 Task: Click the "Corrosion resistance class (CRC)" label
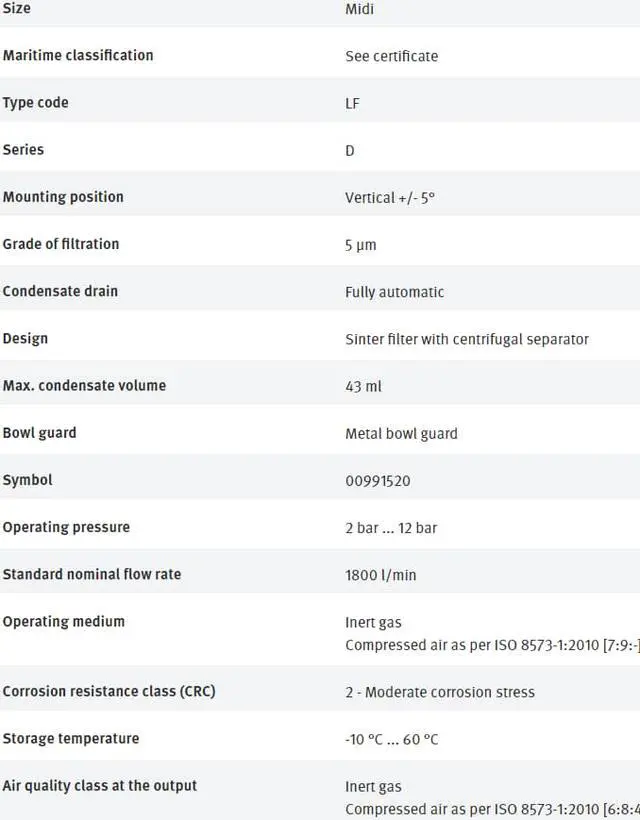pyautogui.click(x=109, y=691)
